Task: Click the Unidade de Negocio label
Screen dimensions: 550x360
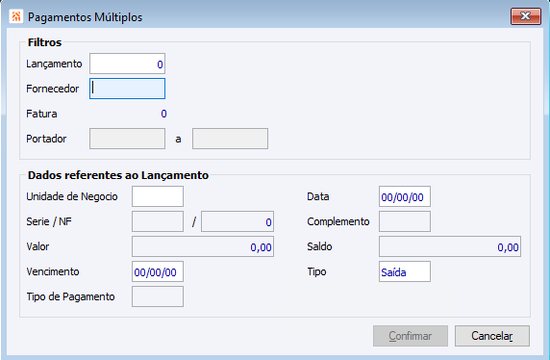Action: 72,196
